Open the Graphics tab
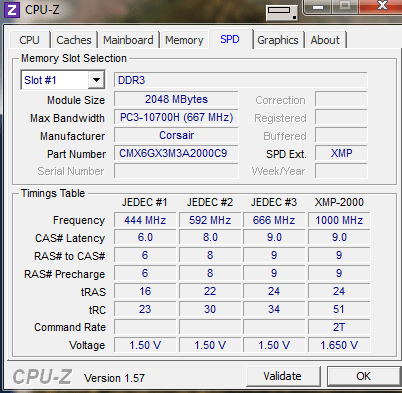Screen dimensions: 402x393 (278, 40)
